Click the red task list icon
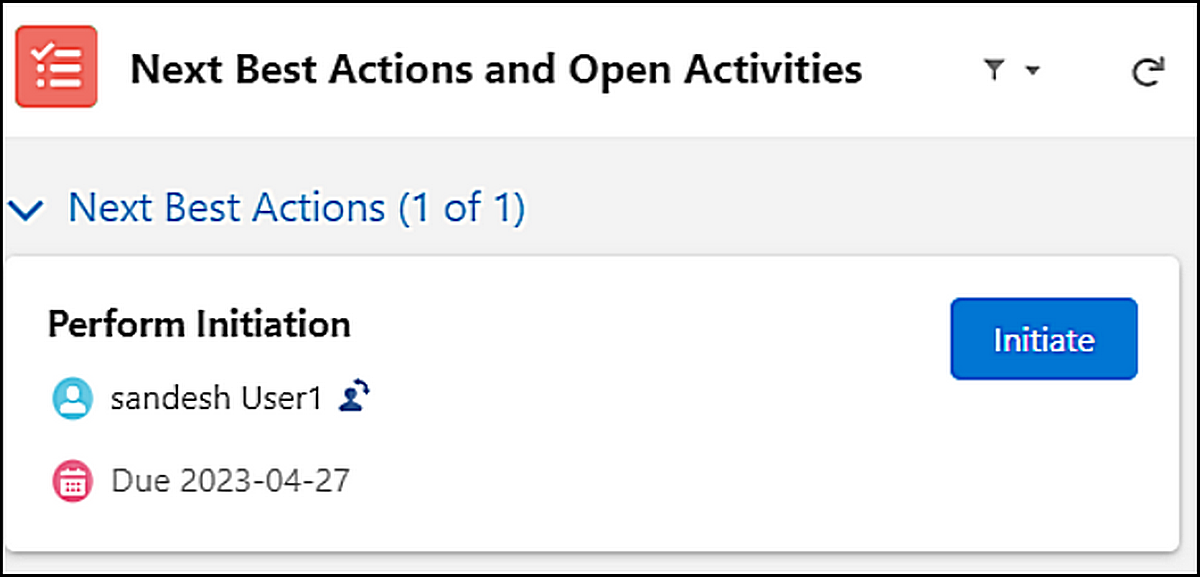The image size is (1200, 577). point(56,67)
